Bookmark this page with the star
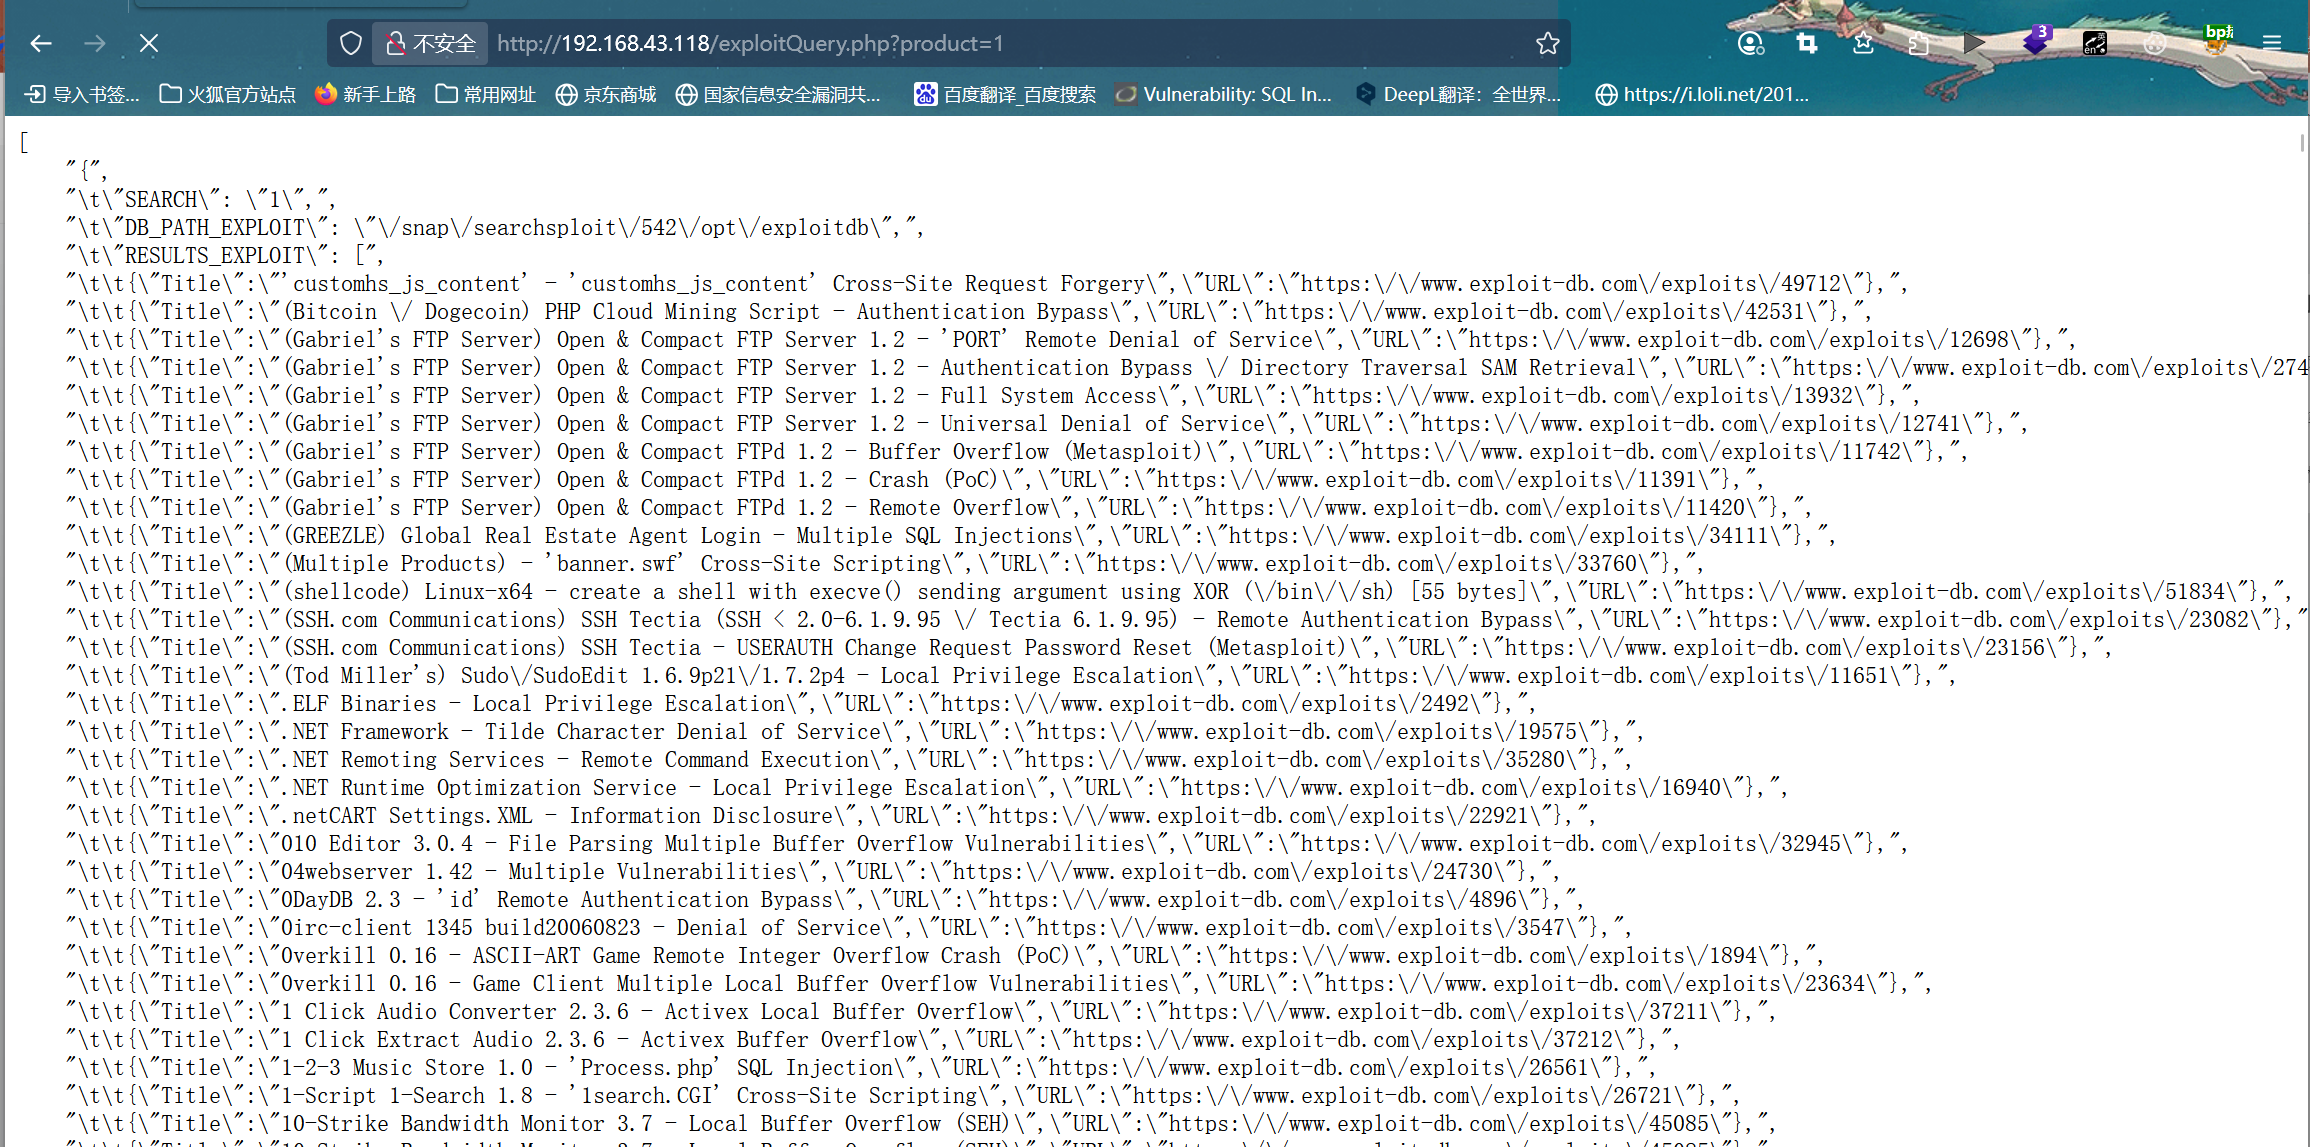This screenshot has width=2310, height=1147. tap(1547, 43)
